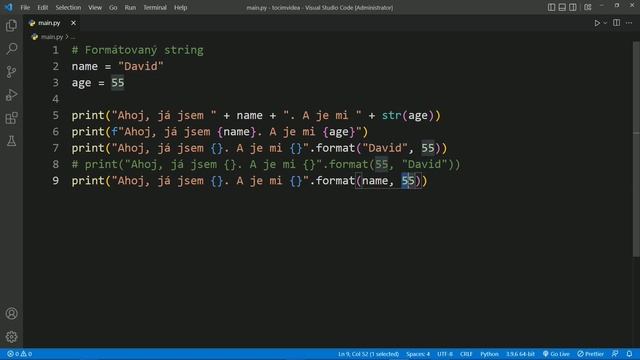Open the Extensions view

tap(11, 118)
